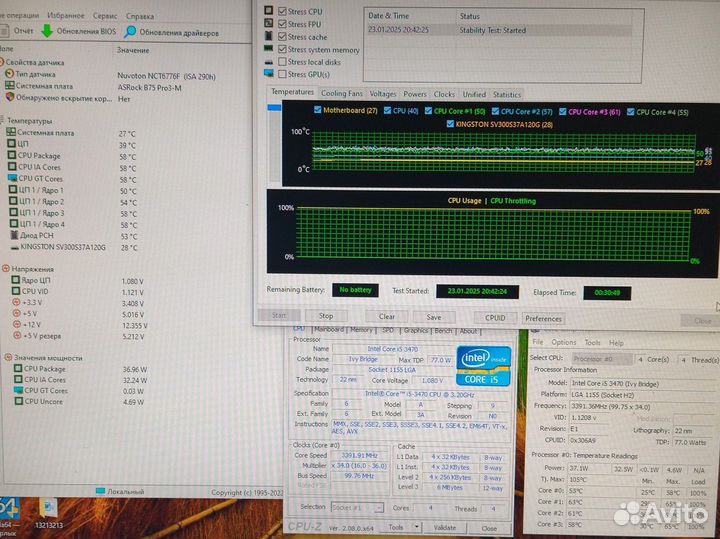Uncheck the Stress cache checkbox
The width and height of the screenshot is (720, 539).
(x=282, y=36)
